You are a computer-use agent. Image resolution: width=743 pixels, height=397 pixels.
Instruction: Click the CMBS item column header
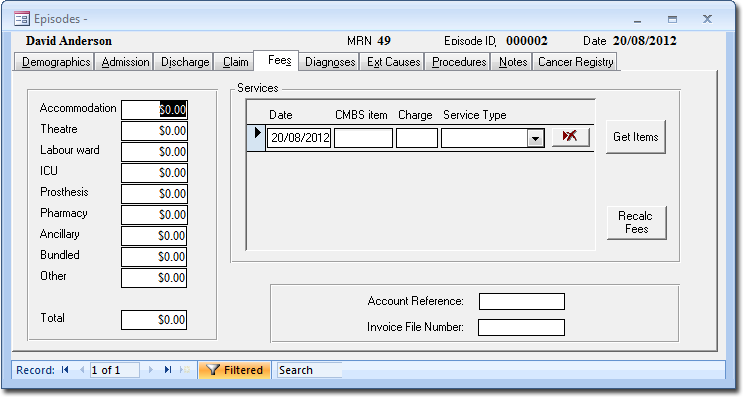click(362, 115)
